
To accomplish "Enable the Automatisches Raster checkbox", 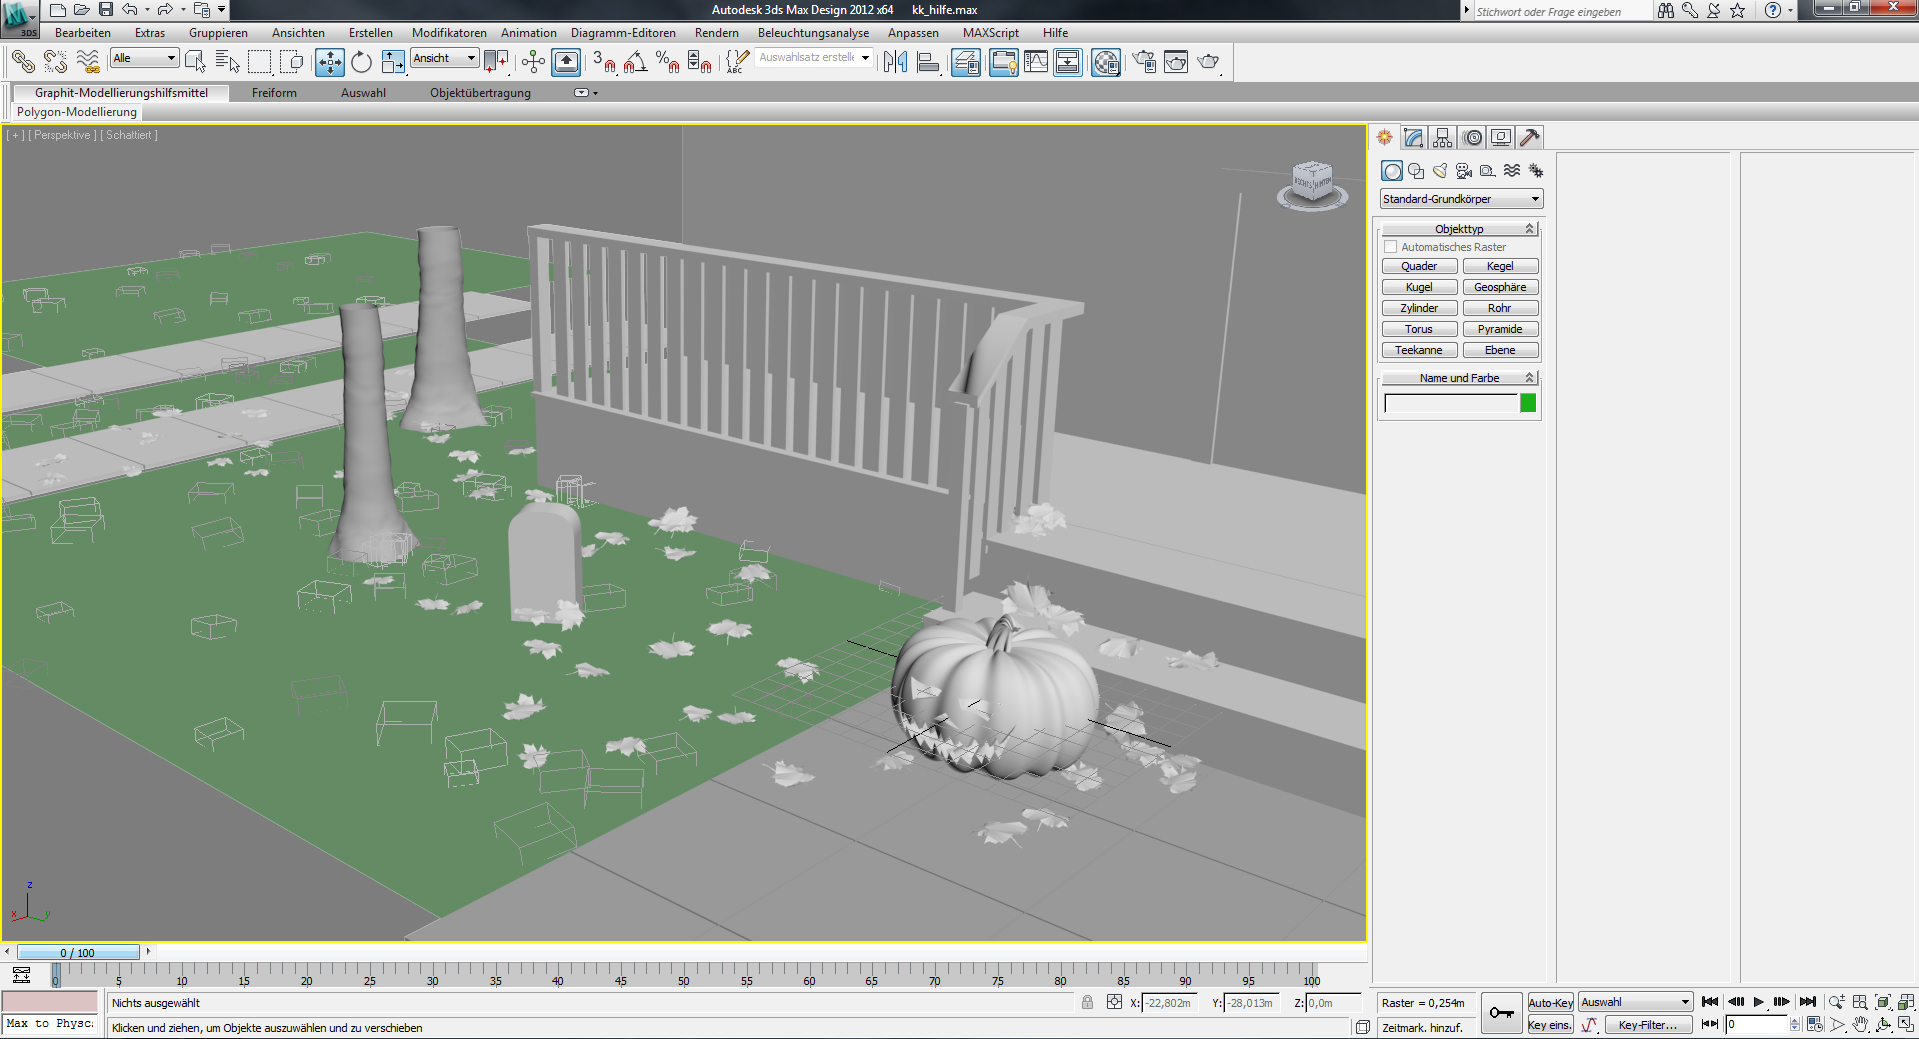I will pos(1390,247).
